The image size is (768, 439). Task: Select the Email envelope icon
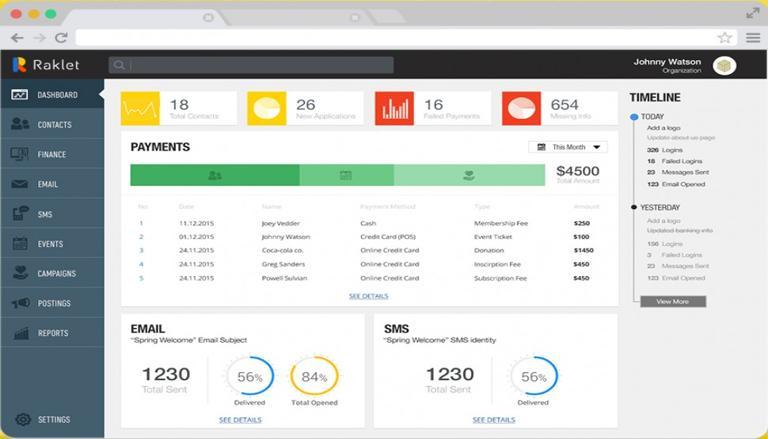pos(20,184)
